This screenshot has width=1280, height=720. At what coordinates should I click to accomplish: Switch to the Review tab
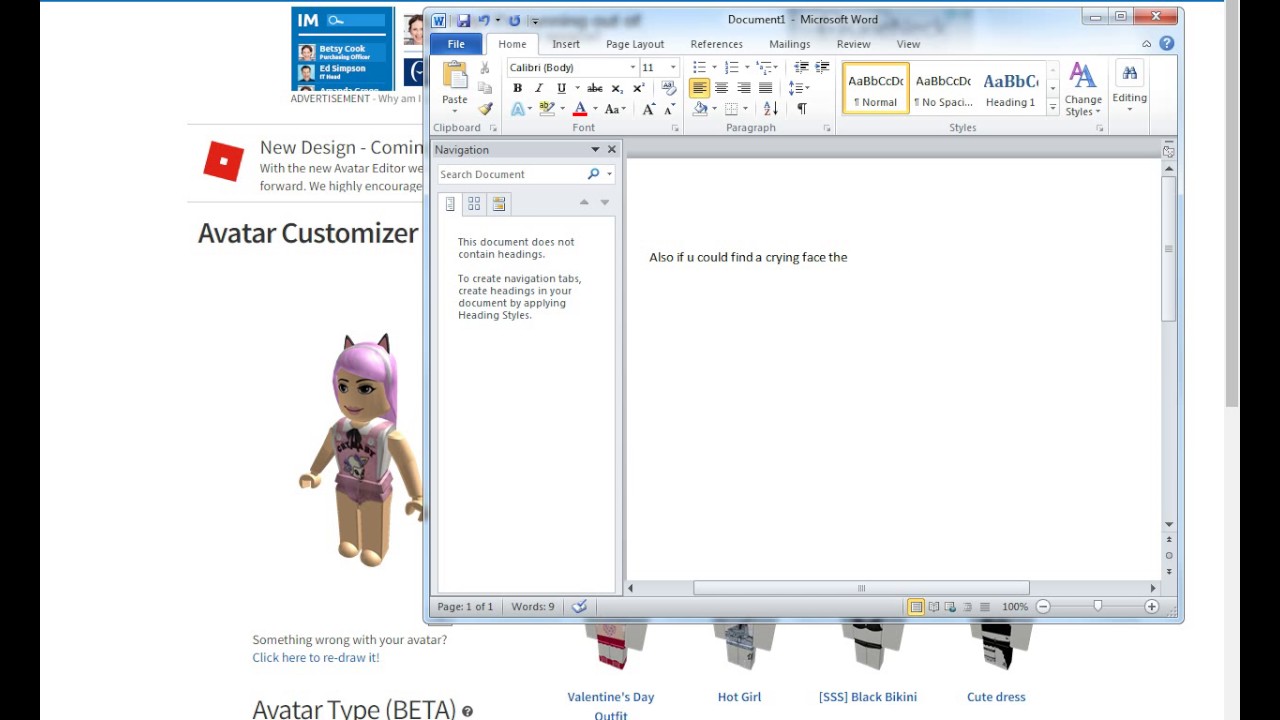pos(853,44)
